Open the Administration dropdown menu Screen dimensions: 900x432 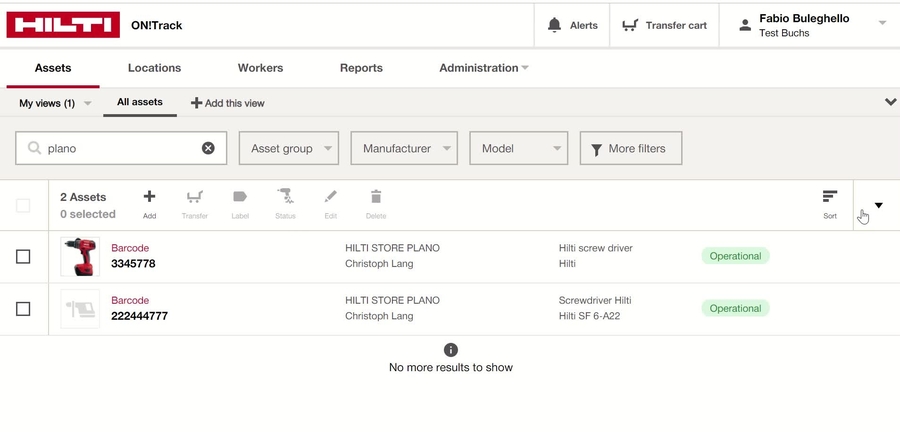click(x=483, y=68)
